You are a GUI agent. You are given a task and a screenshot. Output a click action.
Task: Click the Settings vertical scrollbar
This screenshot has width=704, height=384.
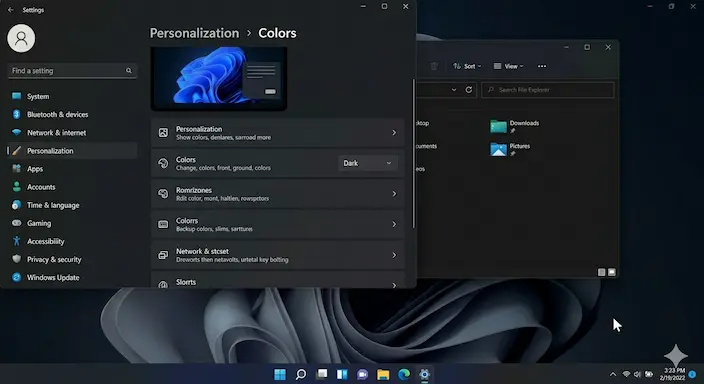tap(413, 153)
